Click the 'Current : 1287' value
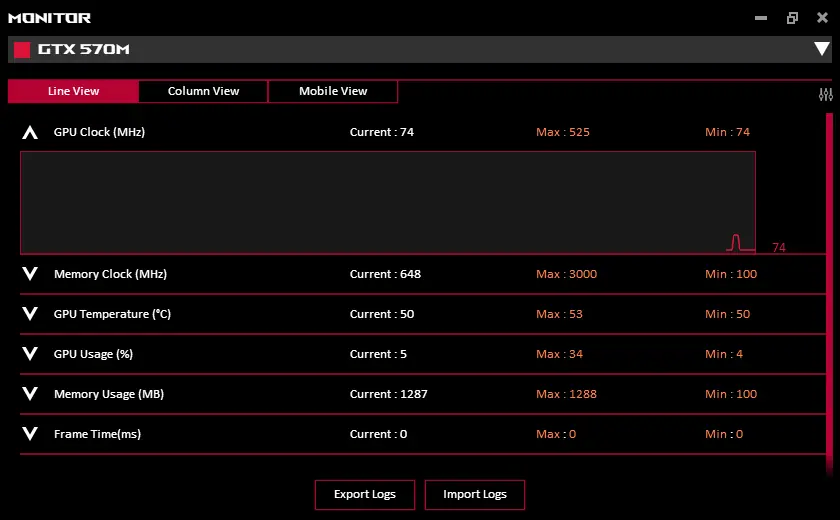Image resolution: width=840 pixels, height=520 pixels. click(388, 394)
